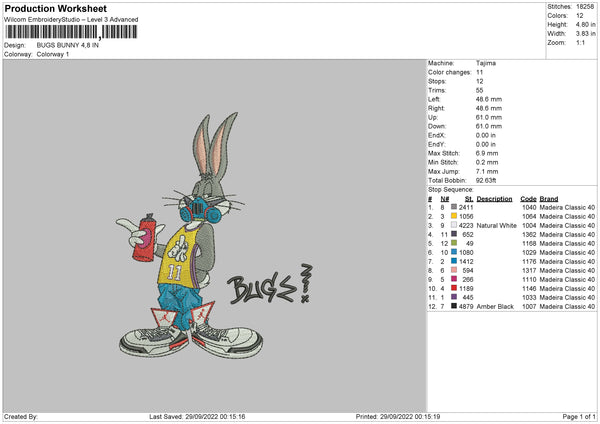The image size is (600, 424).
Task: Click the blue swatch for code 1029
Action: (x=454, y=252)
